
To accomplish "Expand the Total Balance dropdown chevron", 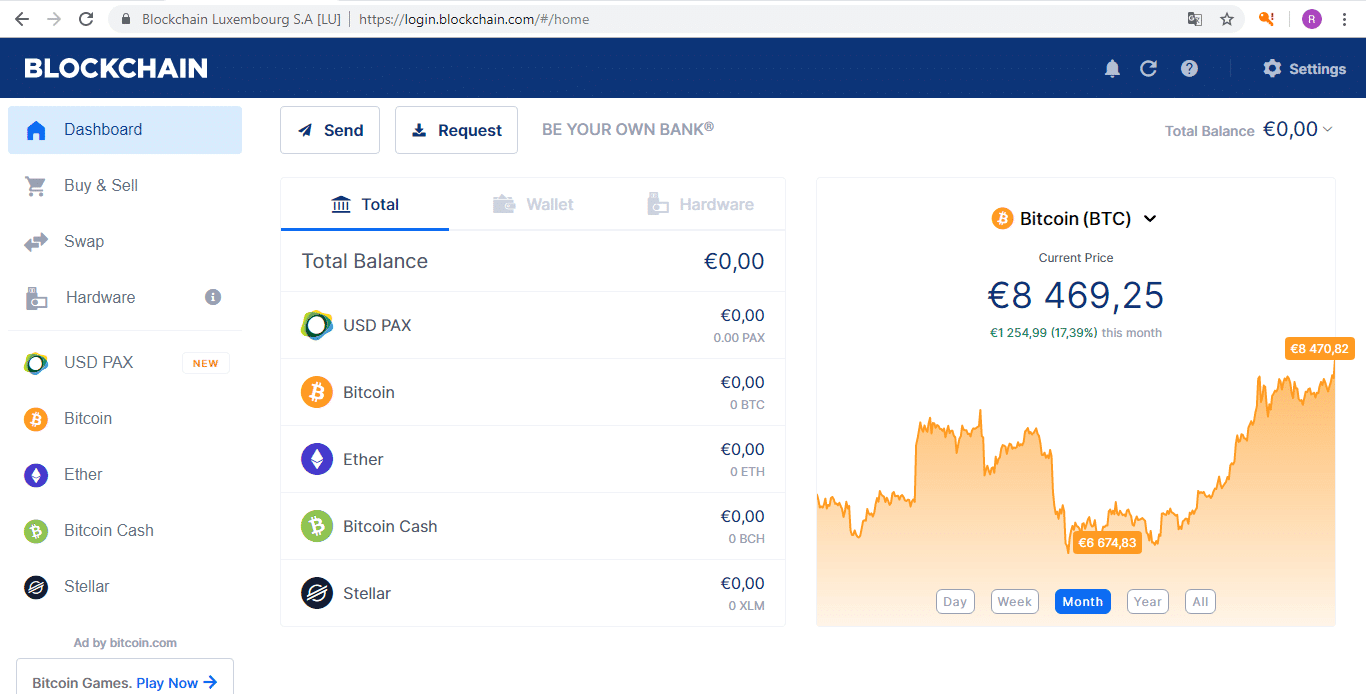I will 1328,129.
